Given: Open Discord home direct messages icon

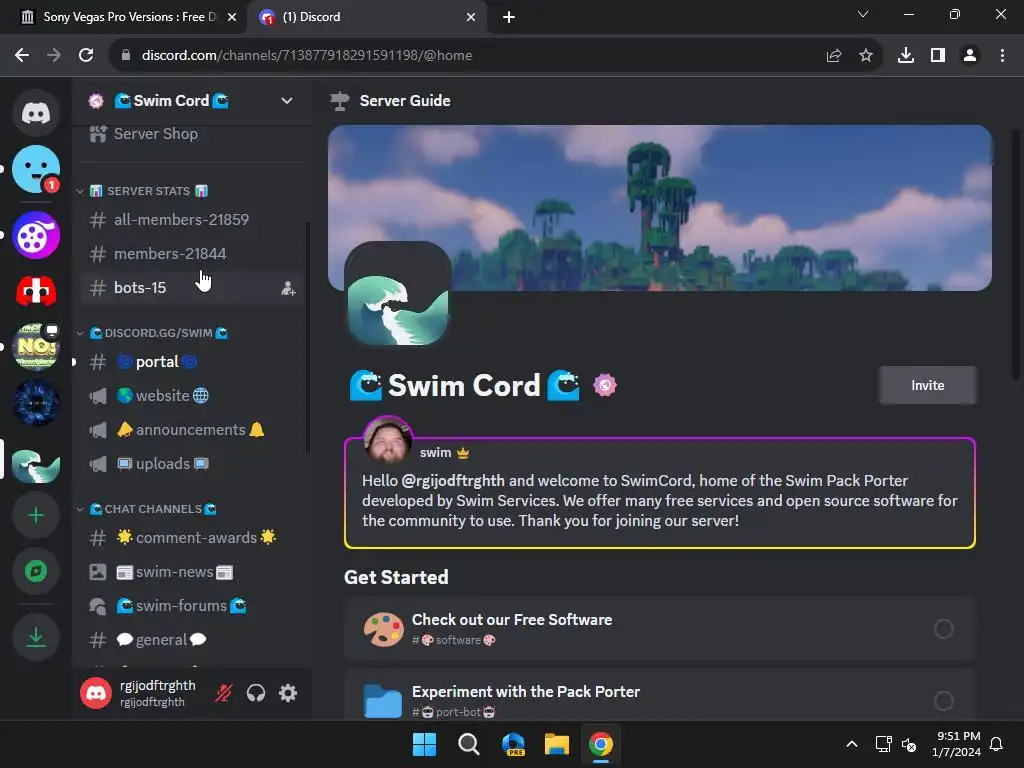Looking at the screenshot, I should (x=36, y=113).
